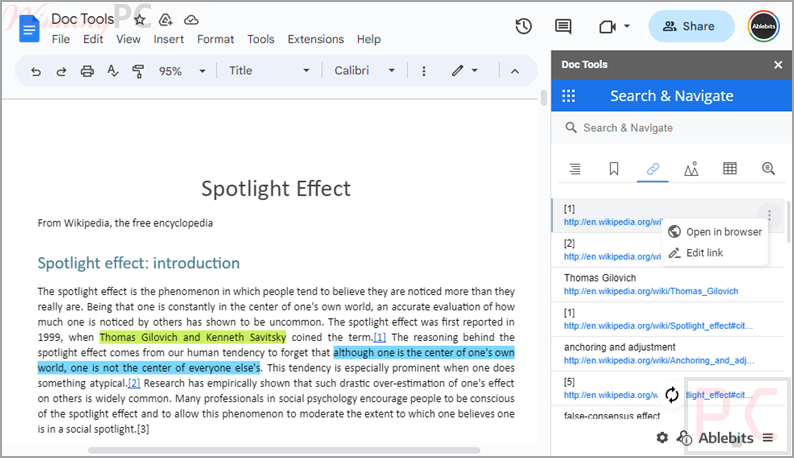
Task: Switch to the links tab
Action: coord(653,169)
